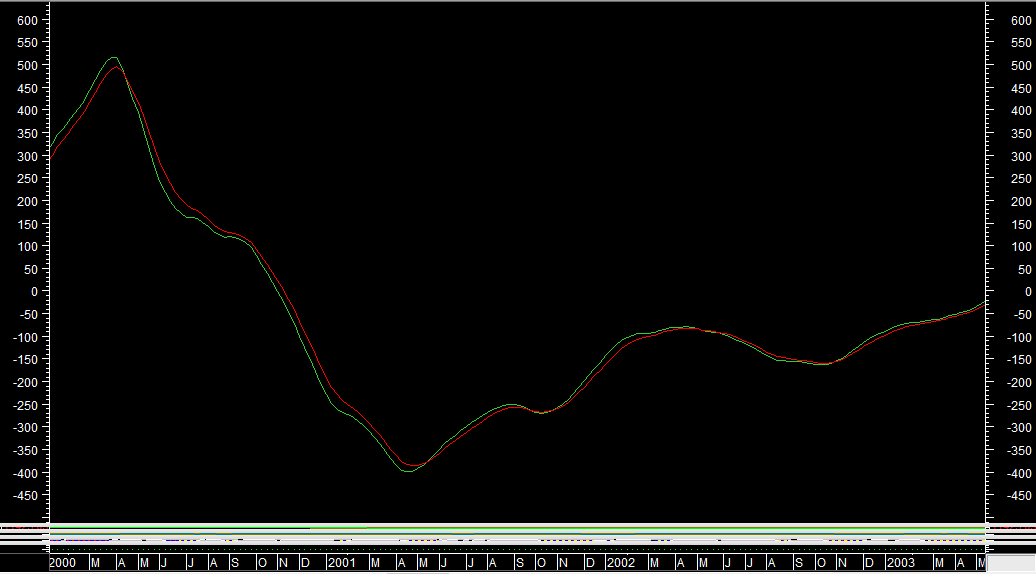Click the D label just before 2001

(306, 563)
